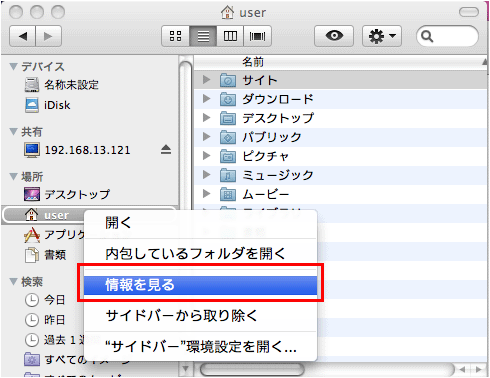Viewport: 490px width, 378px height.
Task: Click the Quick Look eye button
Action: coord(334,36)
